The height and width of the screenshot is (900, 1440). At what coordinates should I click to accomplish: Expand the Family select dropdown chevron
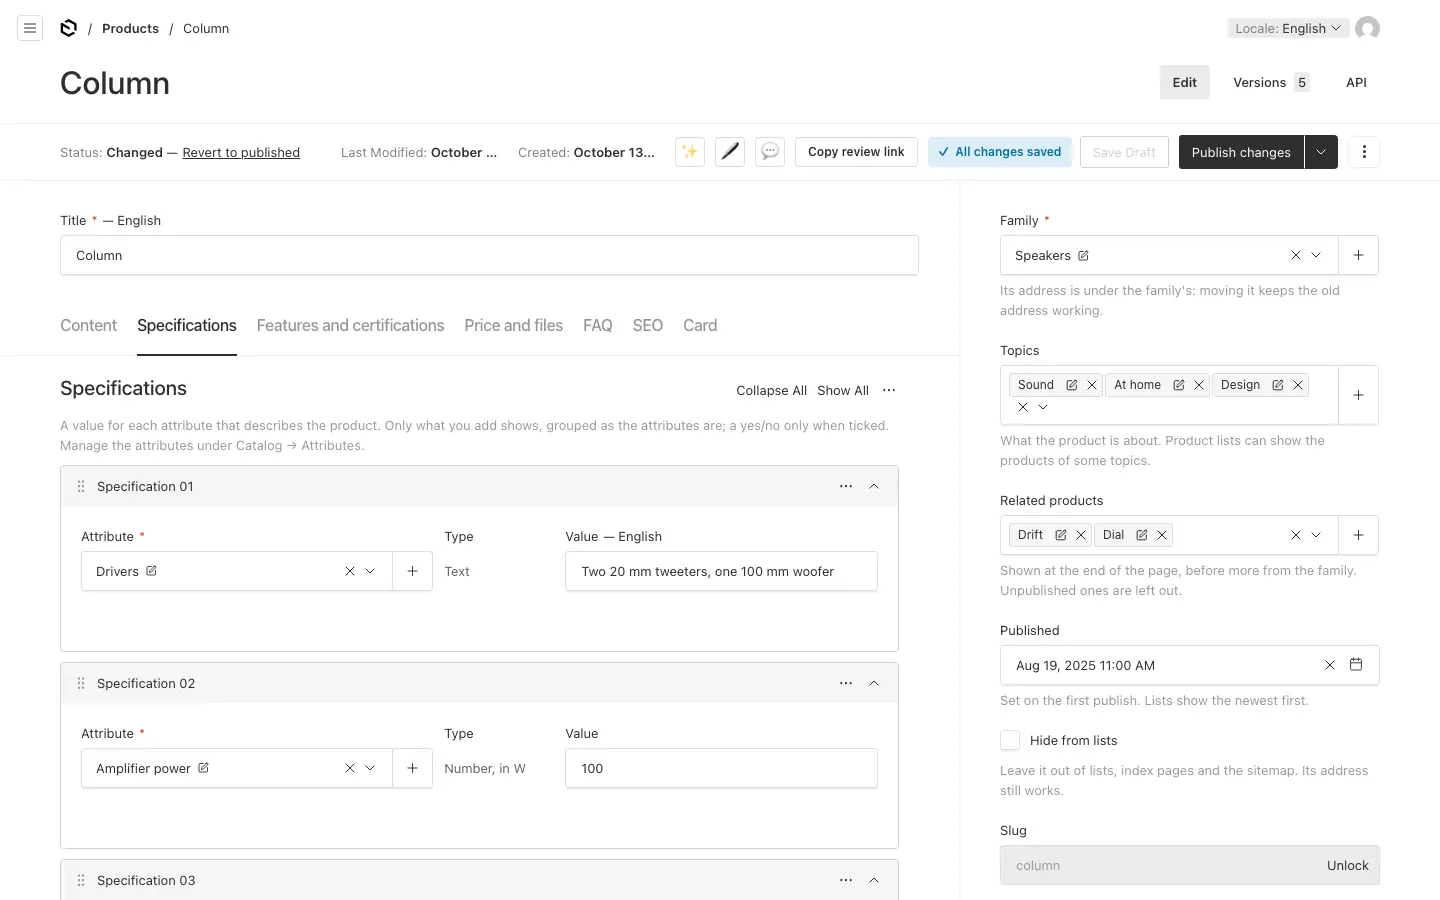tap(1316, 255)
